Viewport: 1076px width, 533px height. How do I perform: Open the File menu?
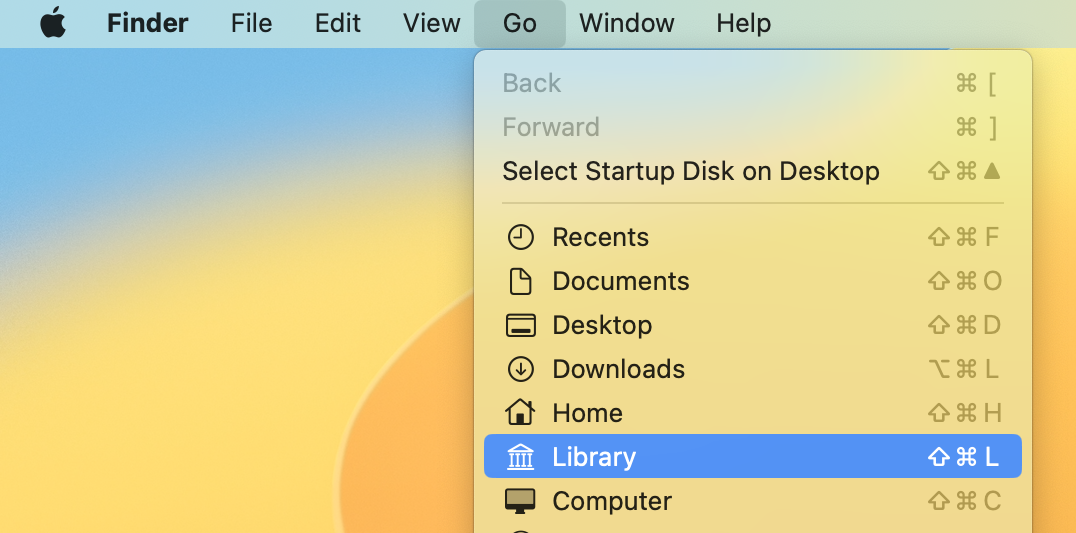tap(251, 23)
